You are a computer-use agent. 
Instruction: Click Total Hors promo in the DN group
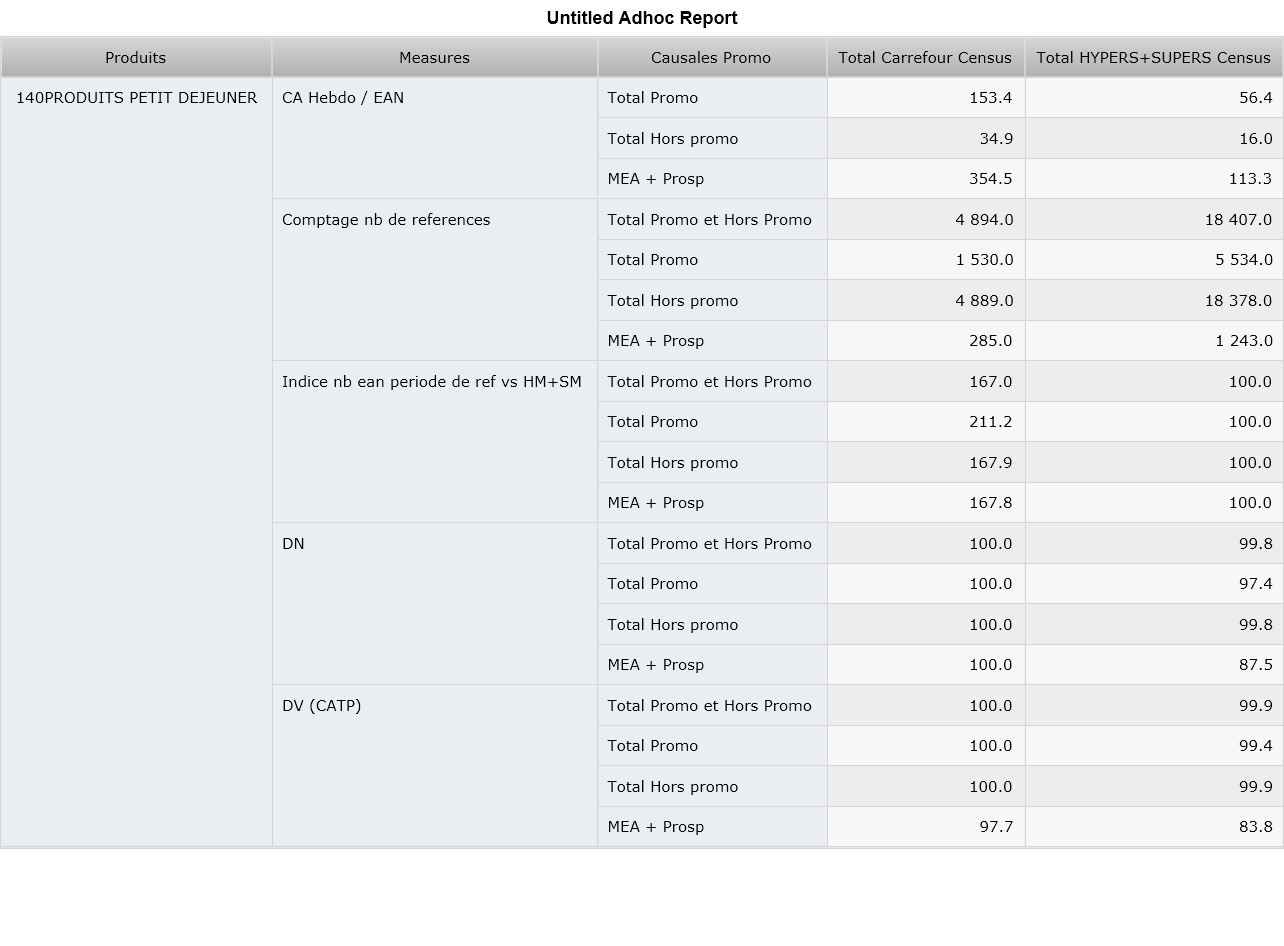pyautogui.click(x=712, y=624)
